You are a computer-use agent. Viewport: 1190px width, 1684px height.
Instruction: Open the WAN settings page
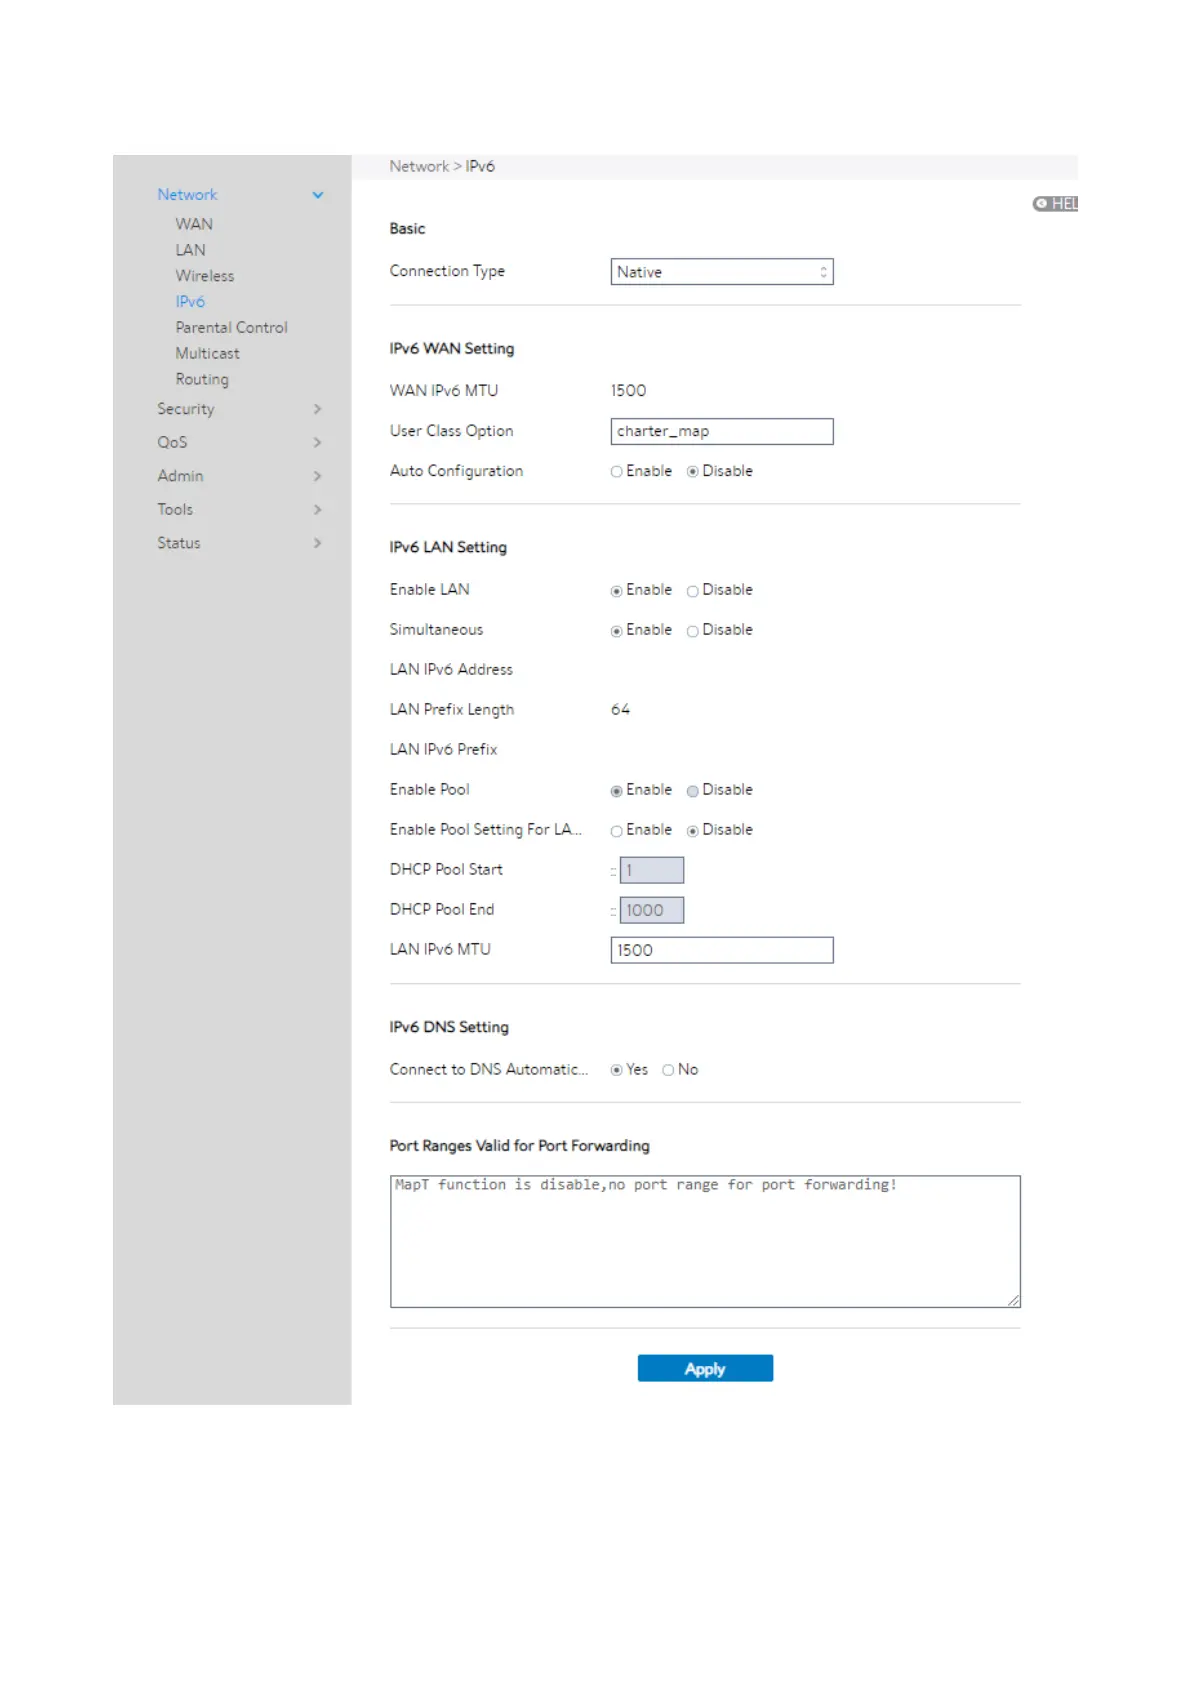click(x=194, y=224)
